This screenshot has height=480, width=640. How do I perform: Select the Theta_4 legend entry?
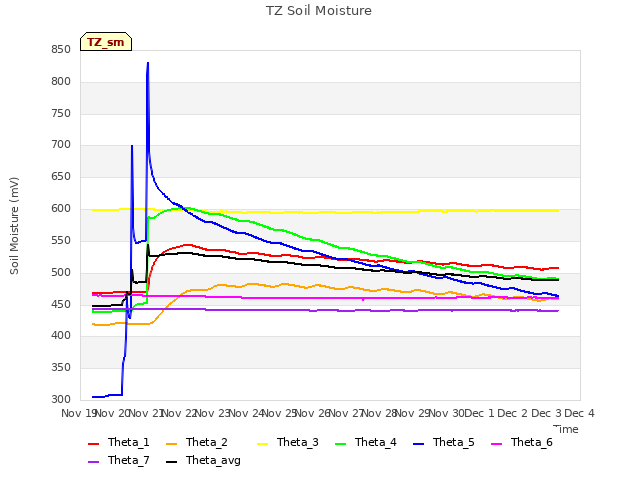click(366, 442)
